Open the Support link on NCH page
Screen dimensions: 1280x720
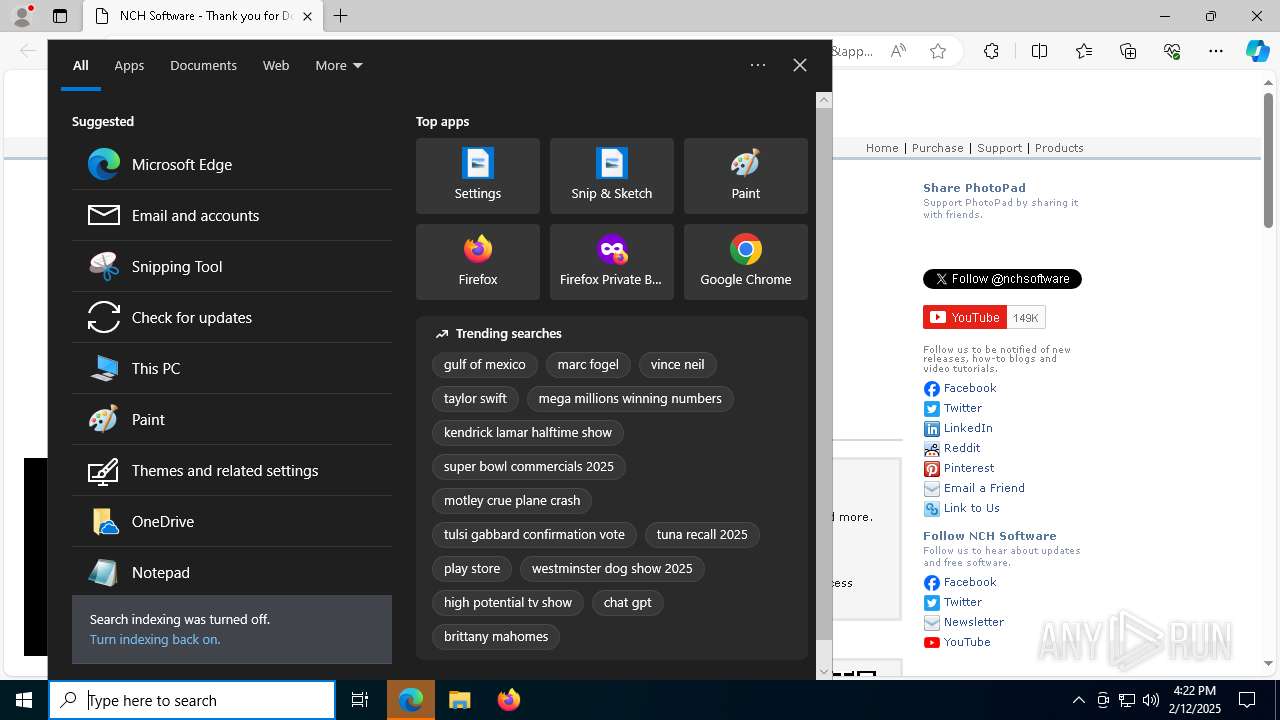coord(1000,148)
